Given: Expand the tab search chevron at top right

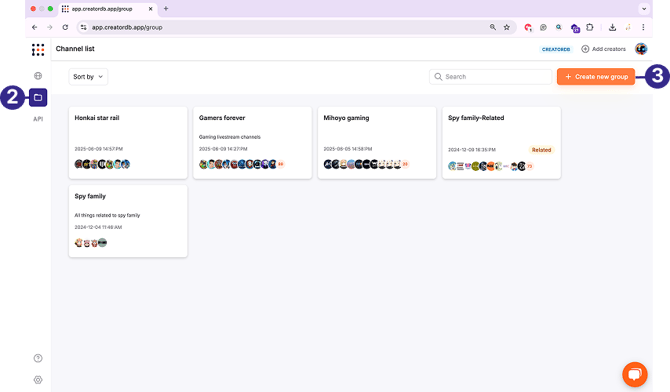Looking at the screenshot, I should point(644,9).
